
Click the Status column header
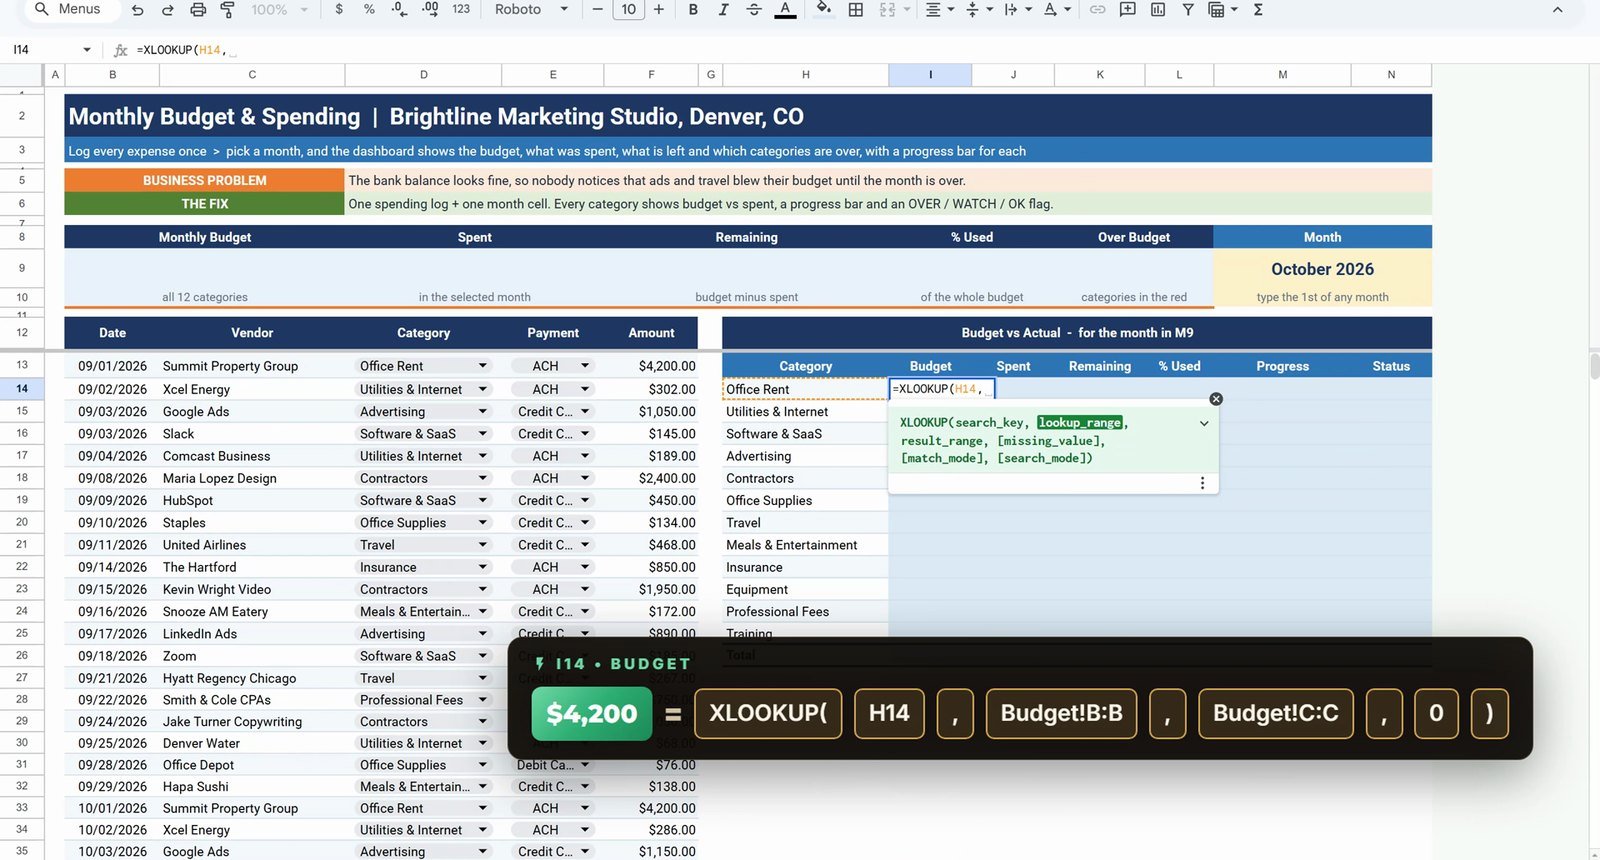[1391, 366]
